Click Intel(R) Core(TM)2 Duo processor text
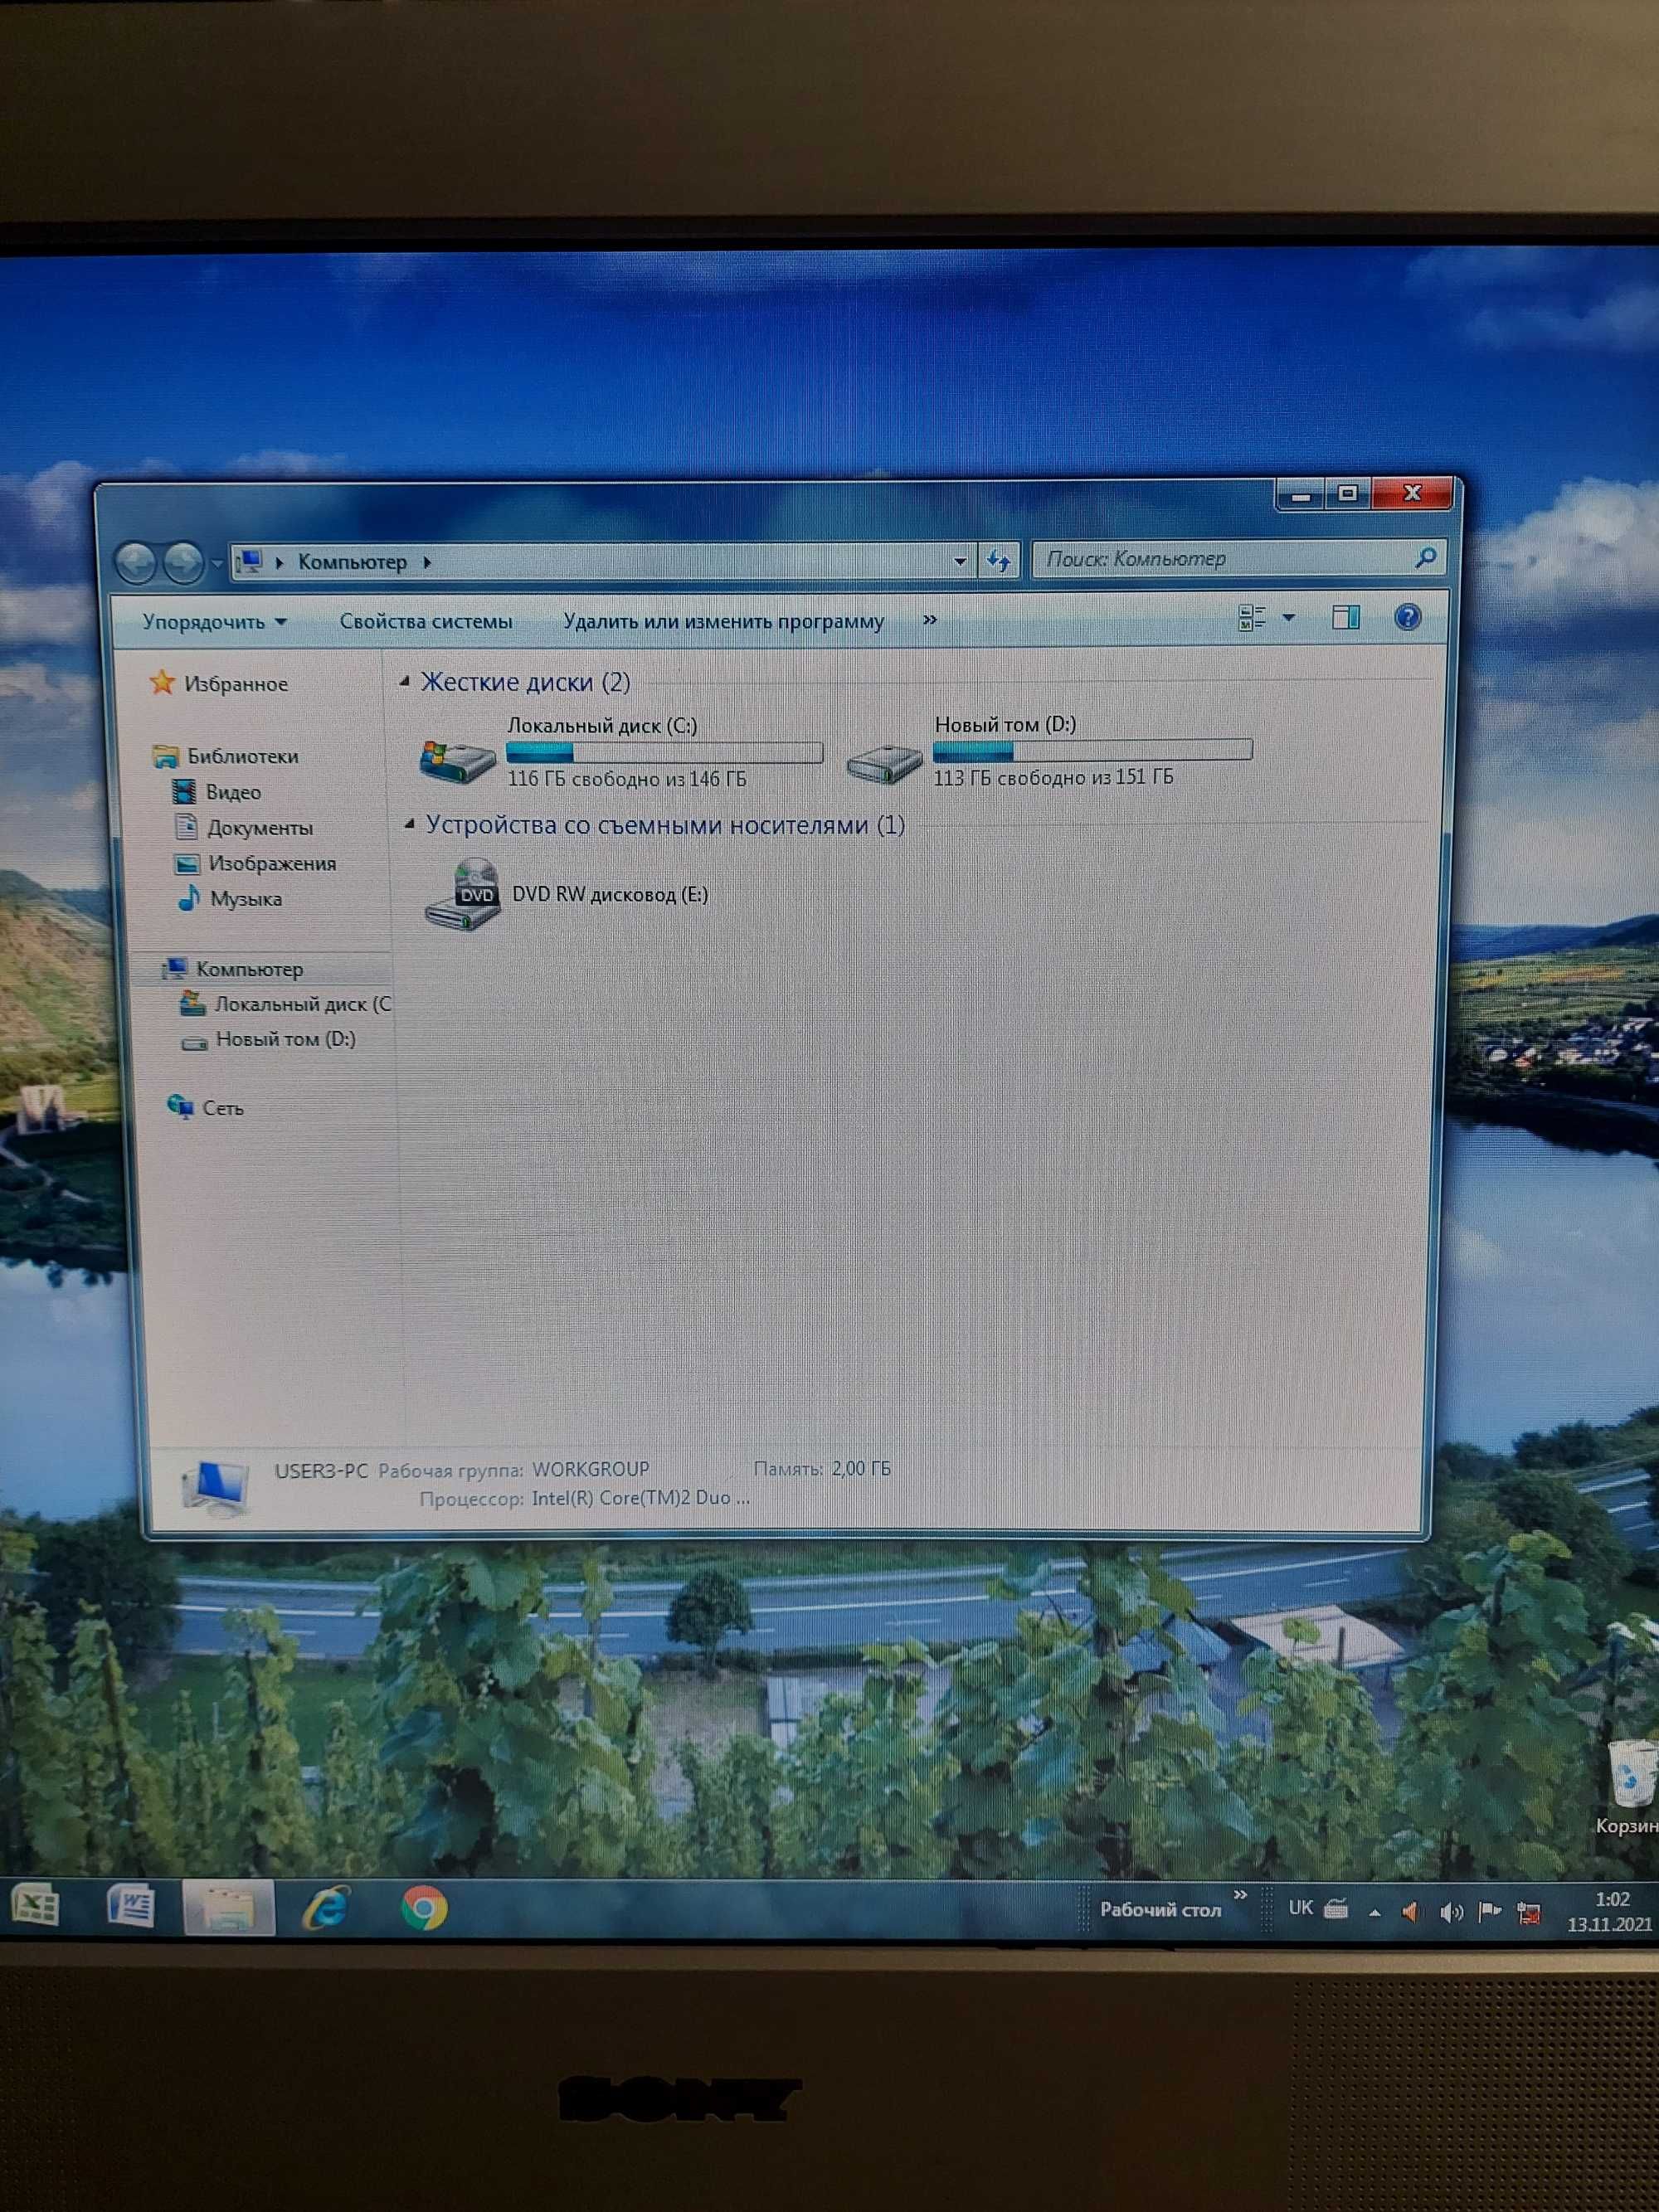 [x=640, y=1498]
